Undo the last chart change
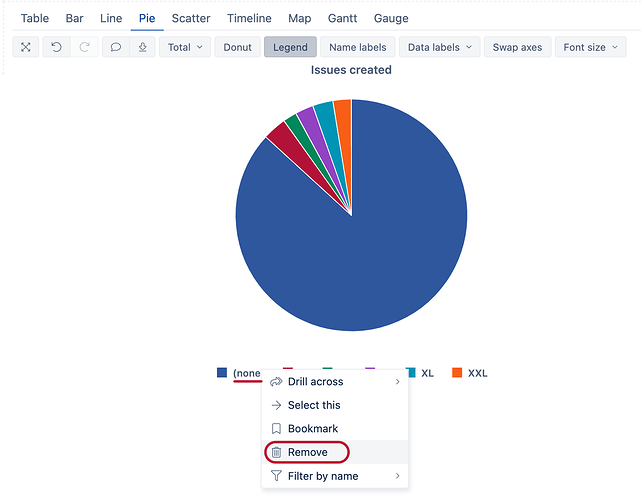This screenshot has width=641, height=500. tap(56, 47)
